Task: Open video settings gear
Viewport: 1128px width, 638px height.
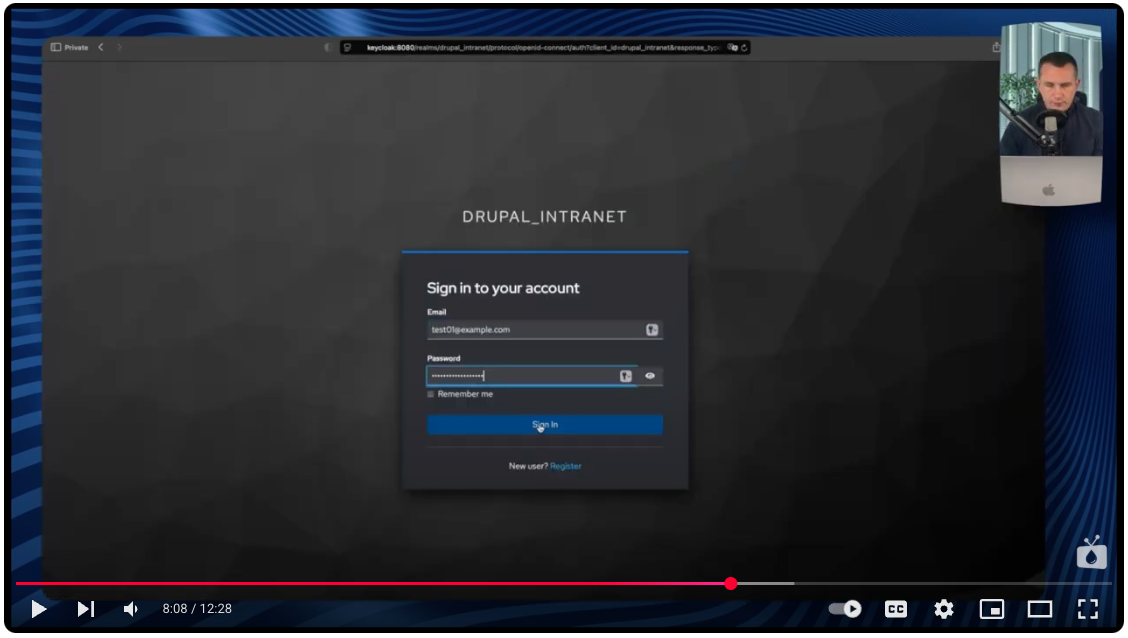Action: coord(944,609)
